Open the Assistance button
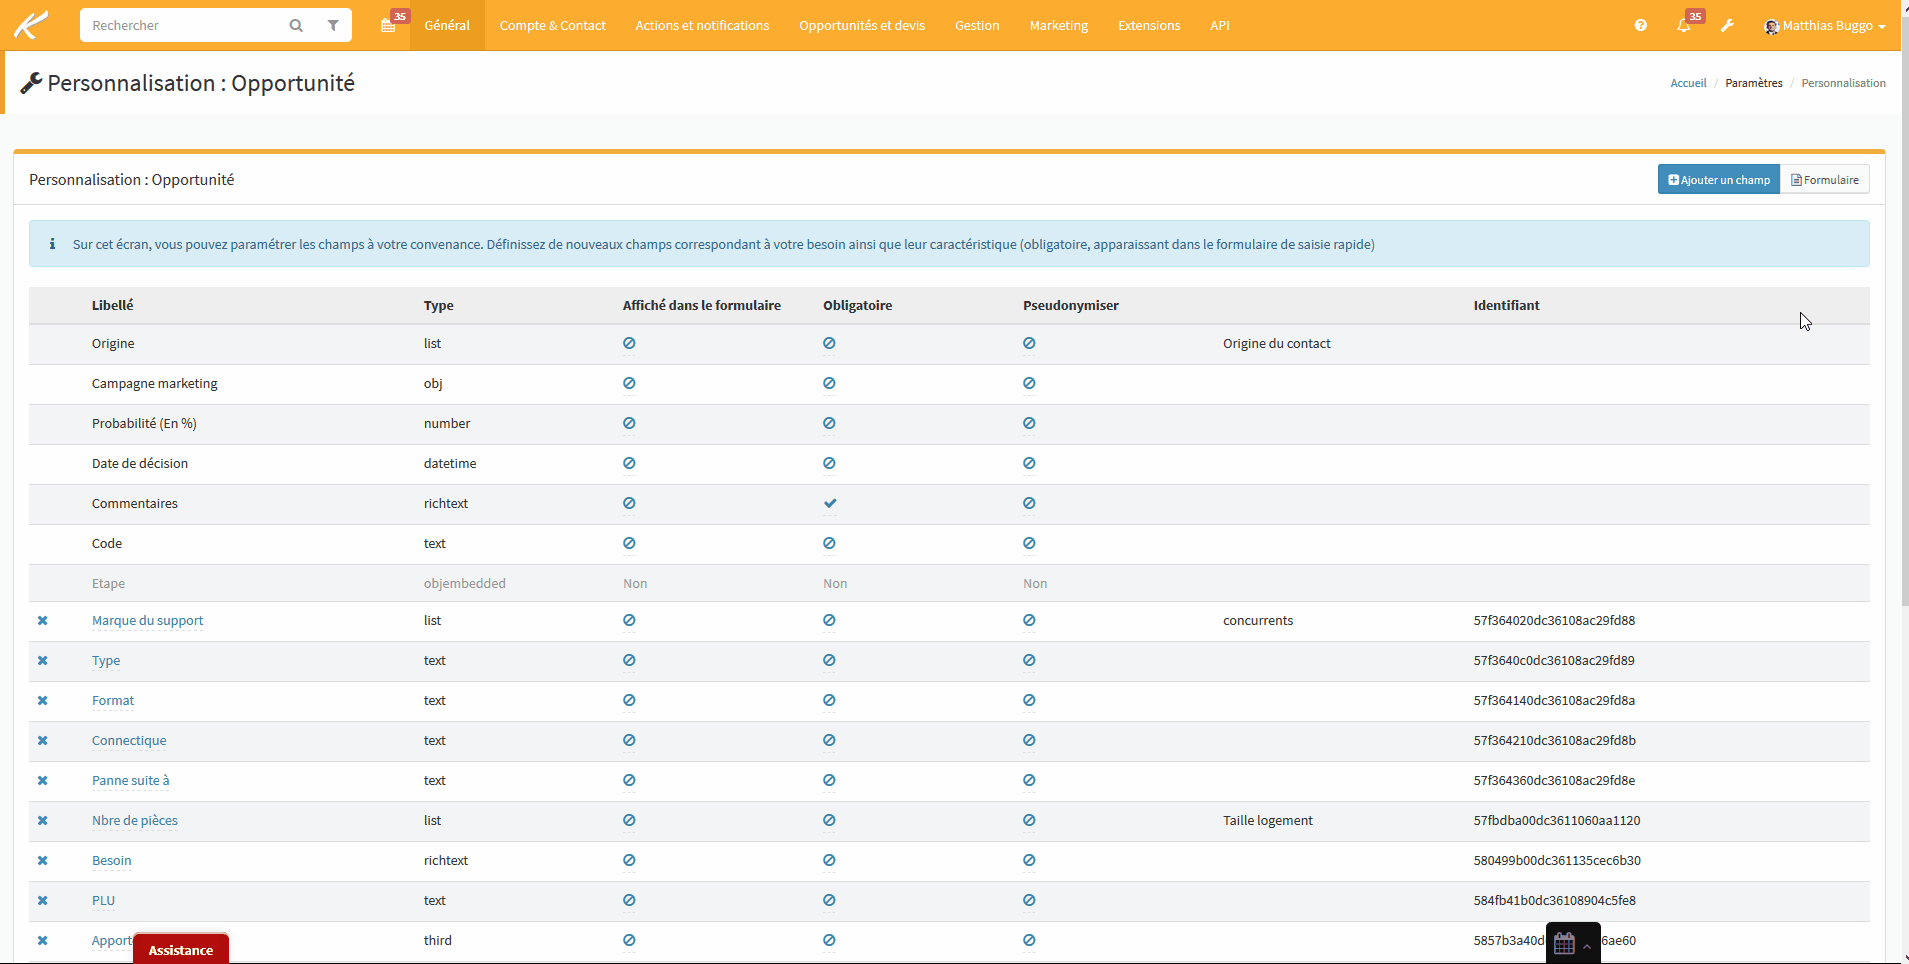 click(x=181, y=949)
